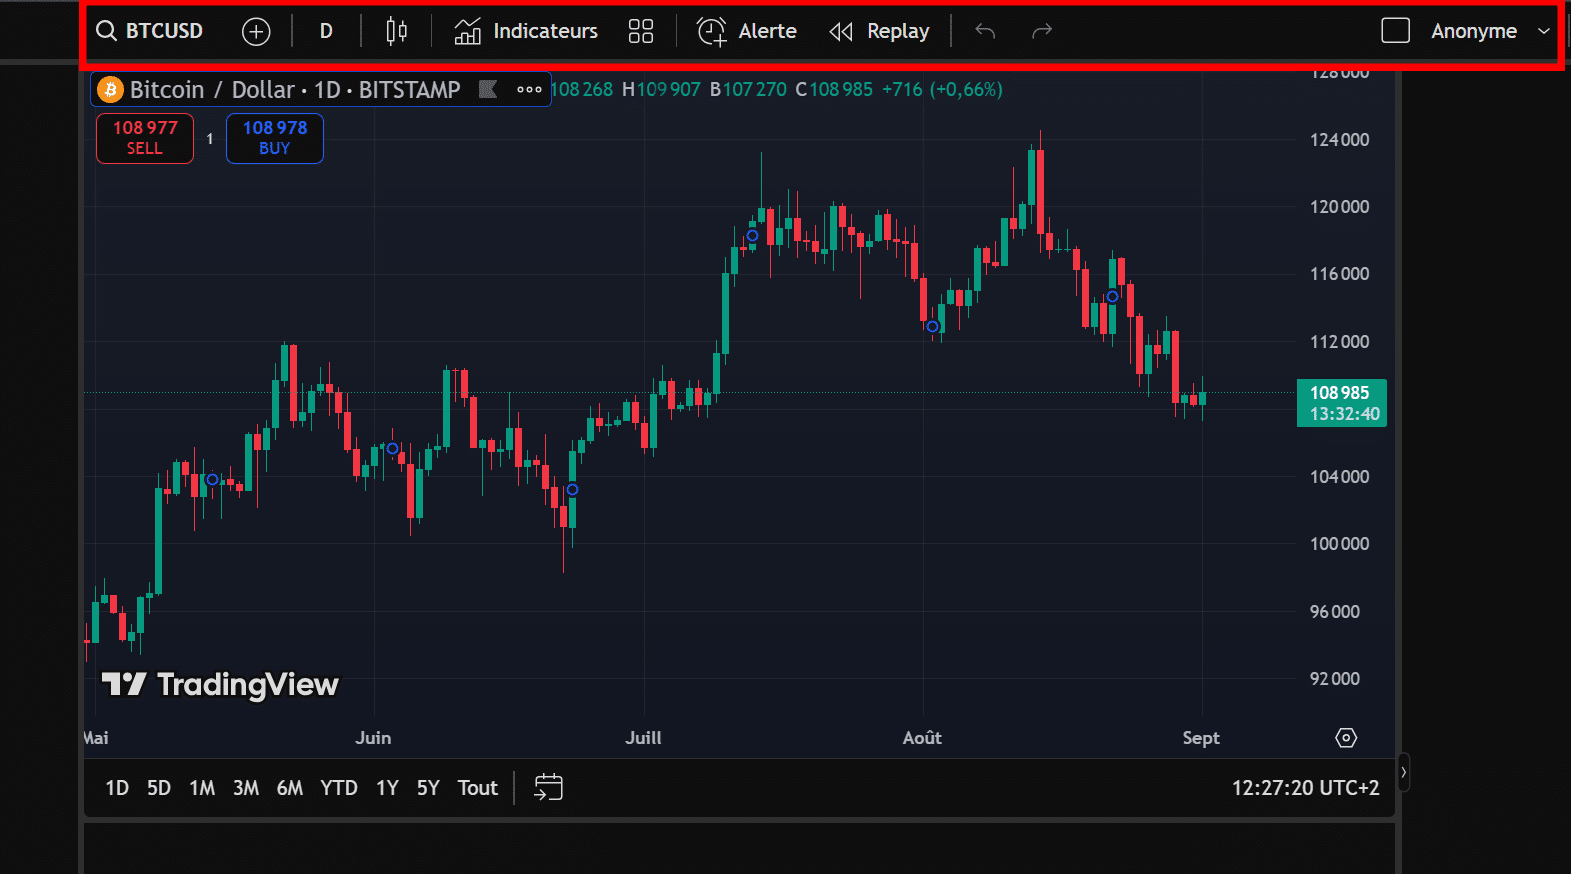This screenshot has width=1571, height=874.
Task: Select the YTD date range tab
Action: (x=338, y=788)
